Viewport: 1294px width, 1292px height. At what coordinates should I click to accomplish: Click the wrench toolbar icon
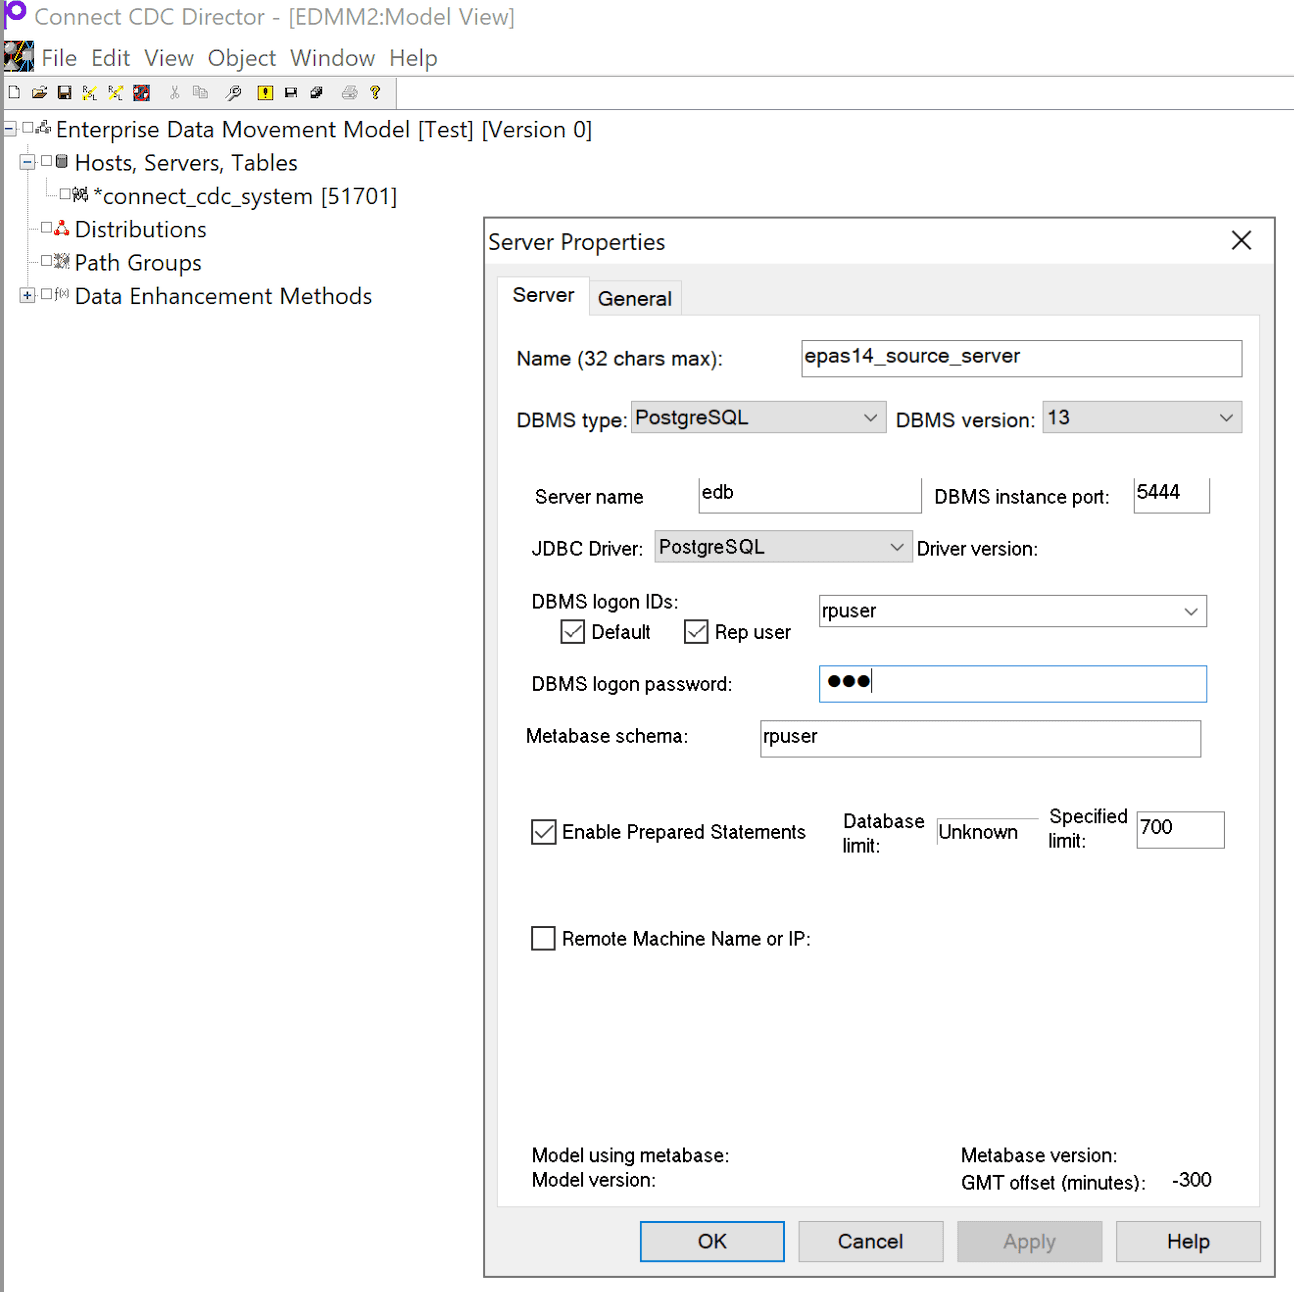click(233, 92)
